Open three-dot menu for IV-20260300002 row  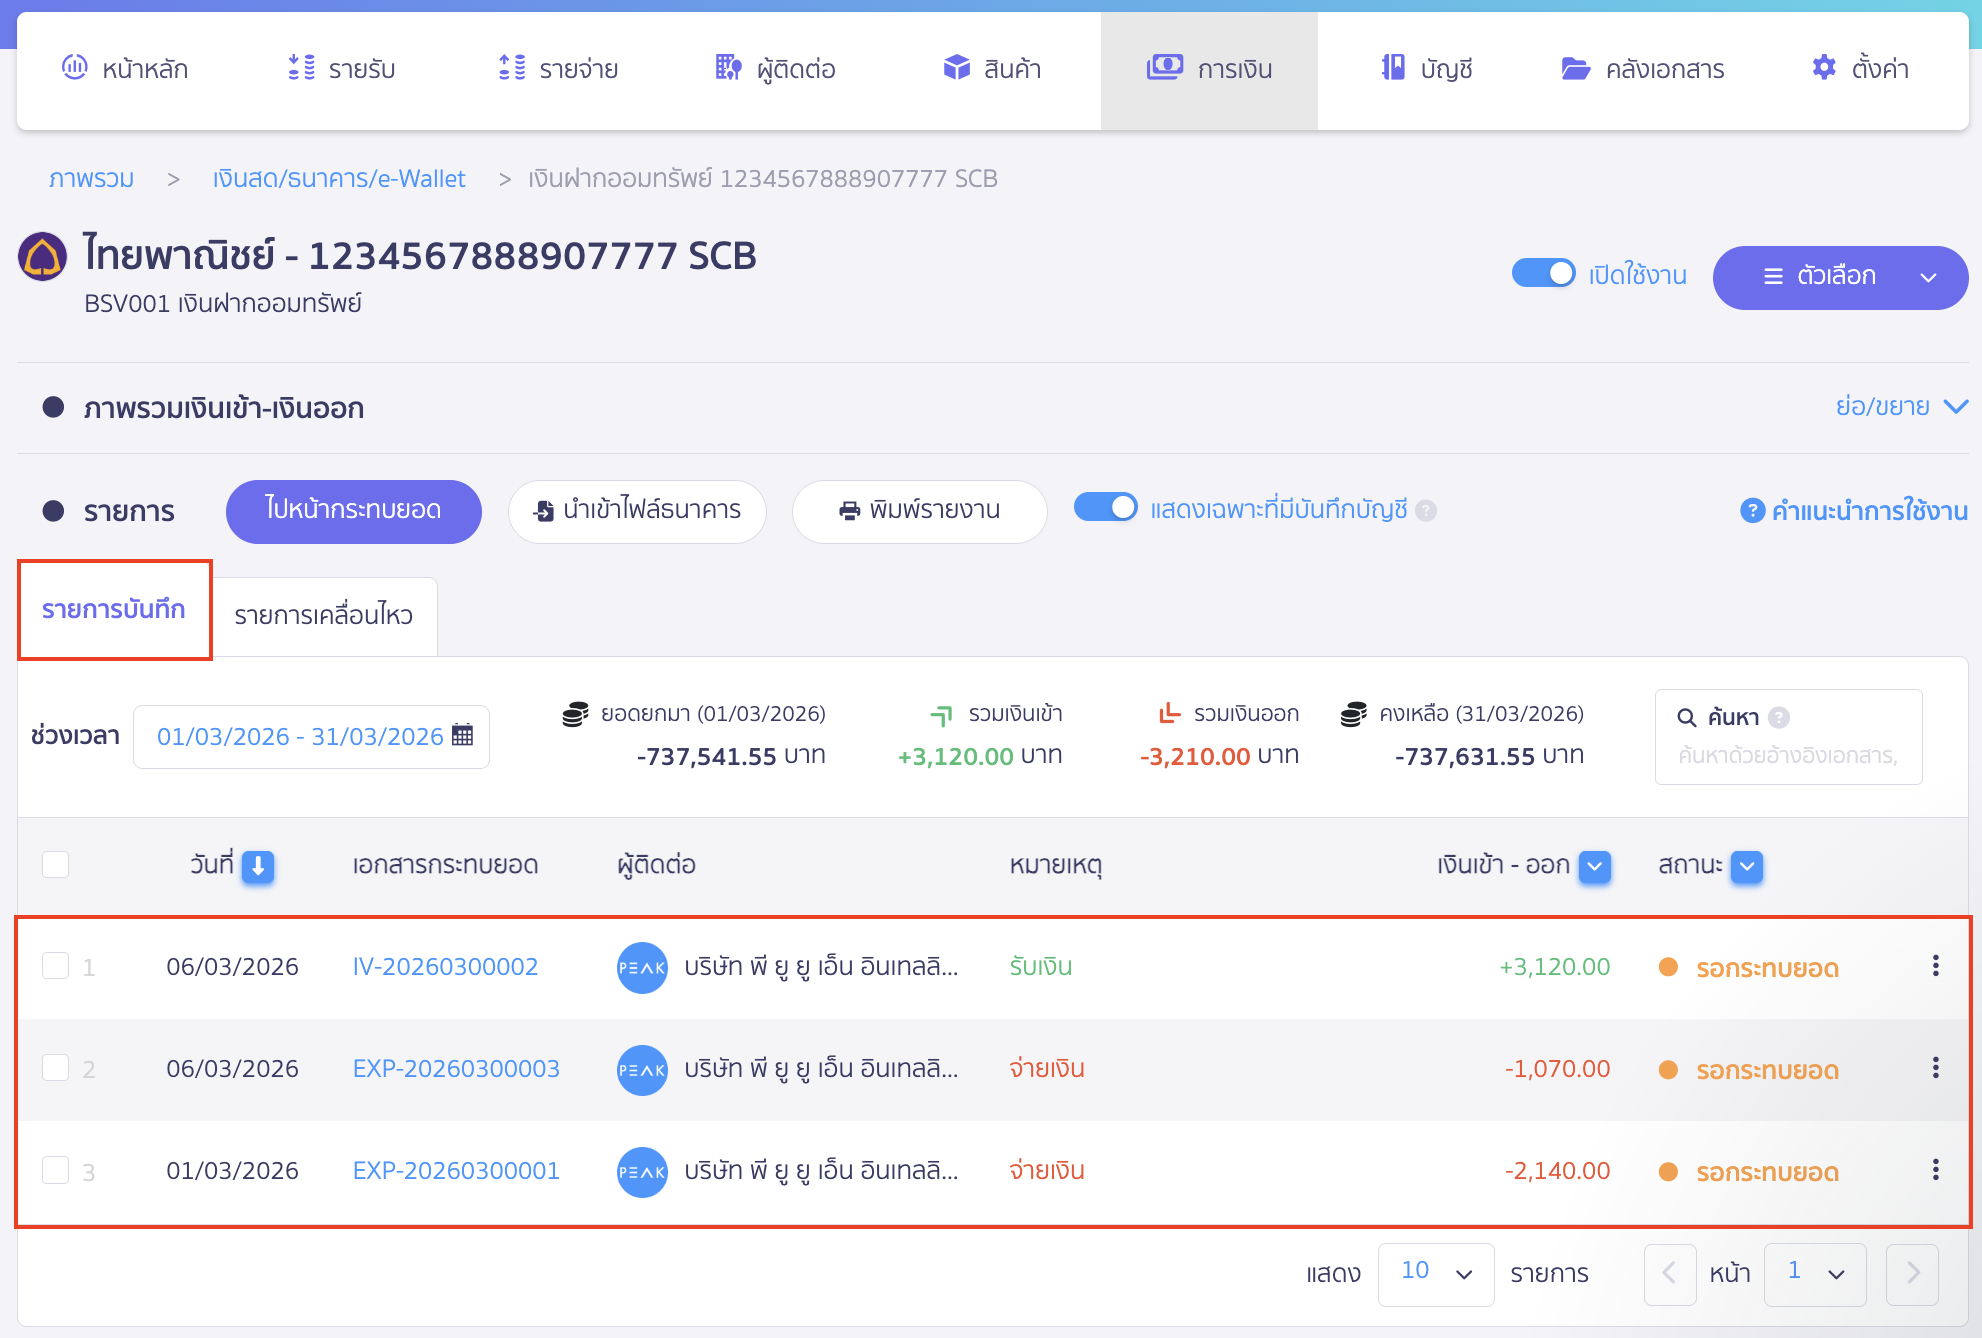point(1935,966)
